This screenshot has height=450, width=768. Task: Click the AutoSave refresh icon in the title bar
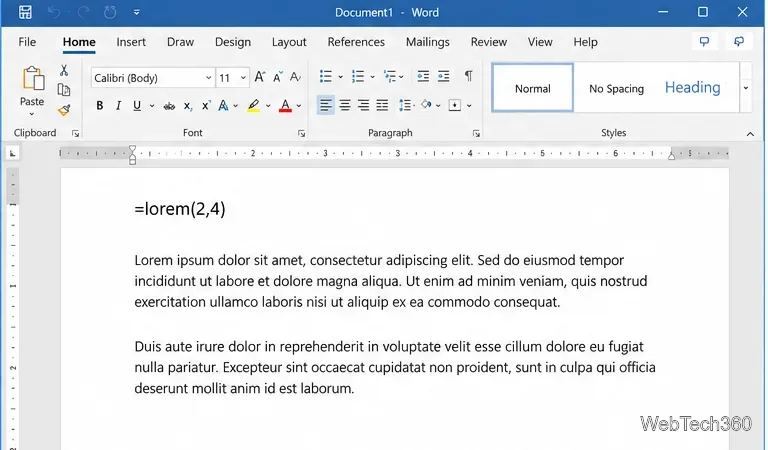pyautogui.click(x=110, y=12)
